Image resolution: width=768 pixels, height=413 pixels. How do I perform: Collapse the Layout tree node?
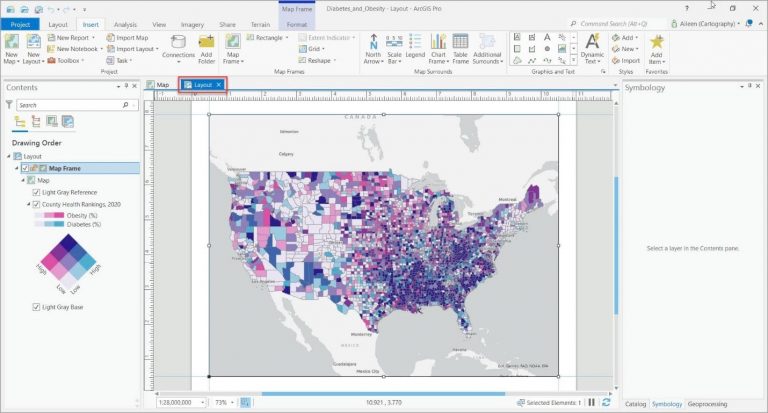8,156
